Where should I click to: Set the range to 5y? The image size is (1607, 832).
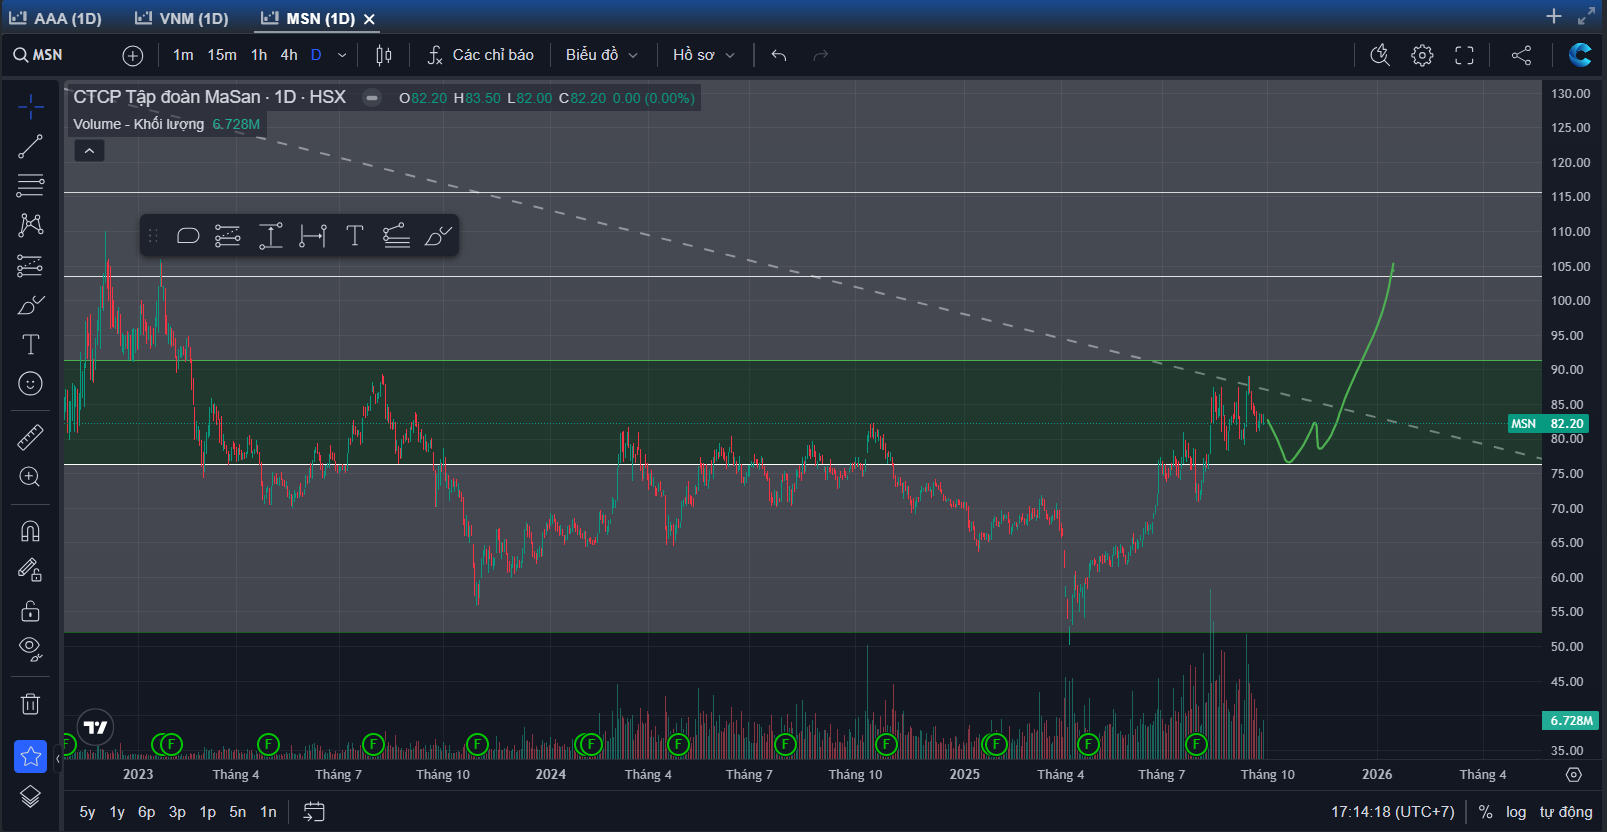pyautogui.click(x=87, y=812)
